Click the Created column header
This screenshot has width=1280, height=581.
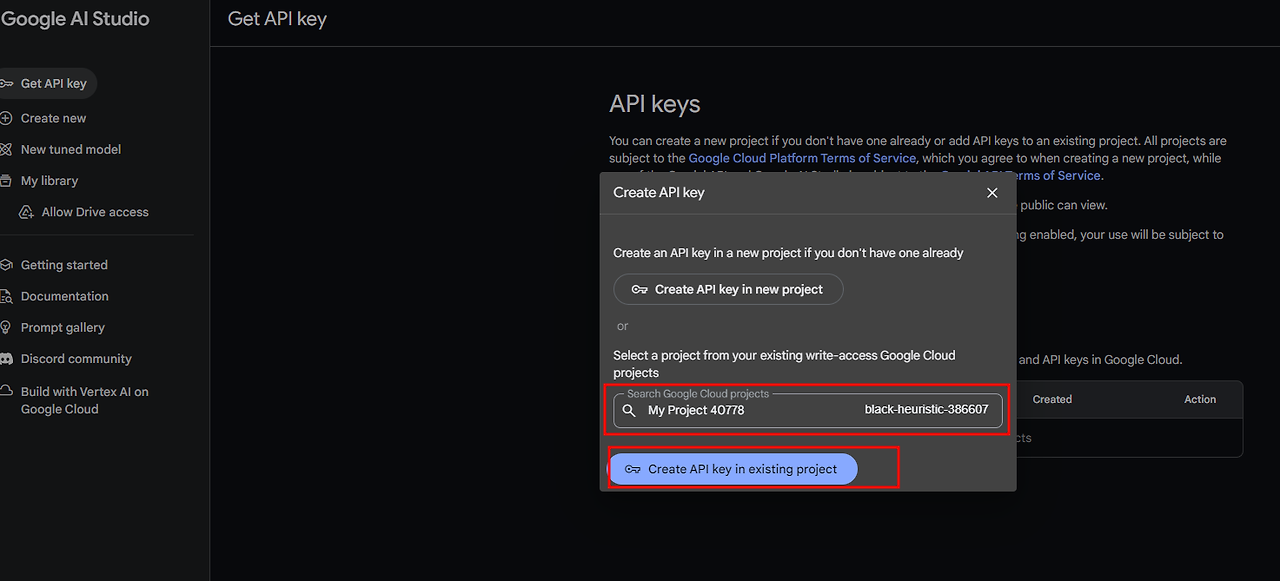1052,399
